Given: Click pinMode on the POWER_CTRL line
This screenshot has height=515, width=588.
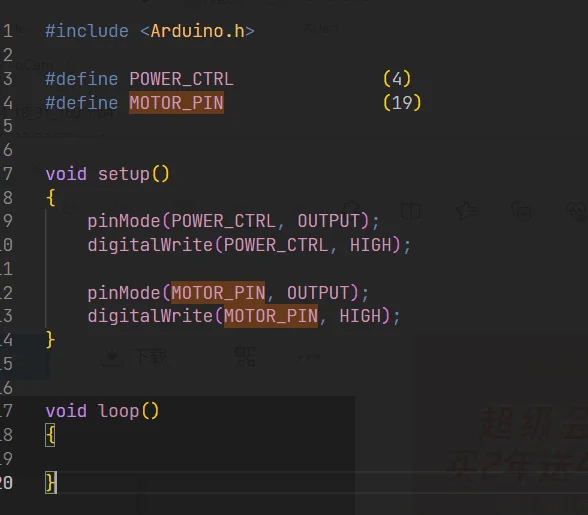Looking at the screenshot, I should coord(124,221).
